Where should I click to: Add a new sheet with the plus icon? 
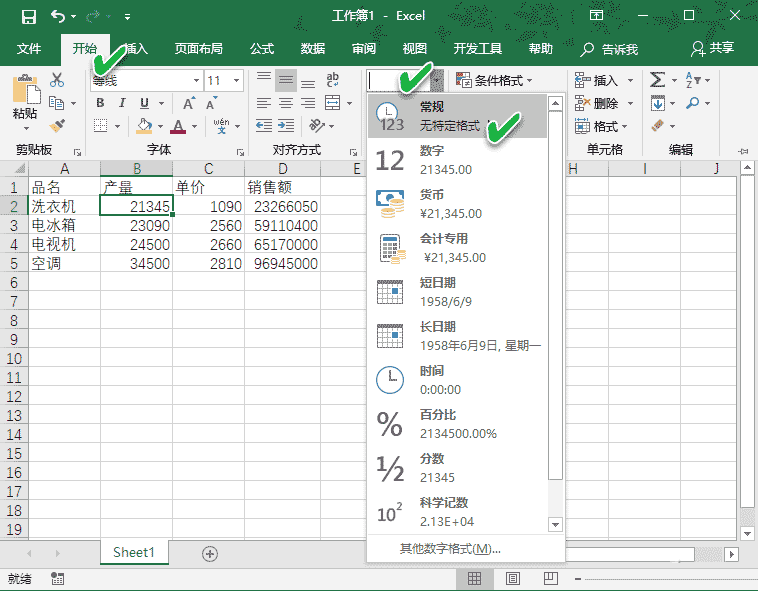pos(210,553)
